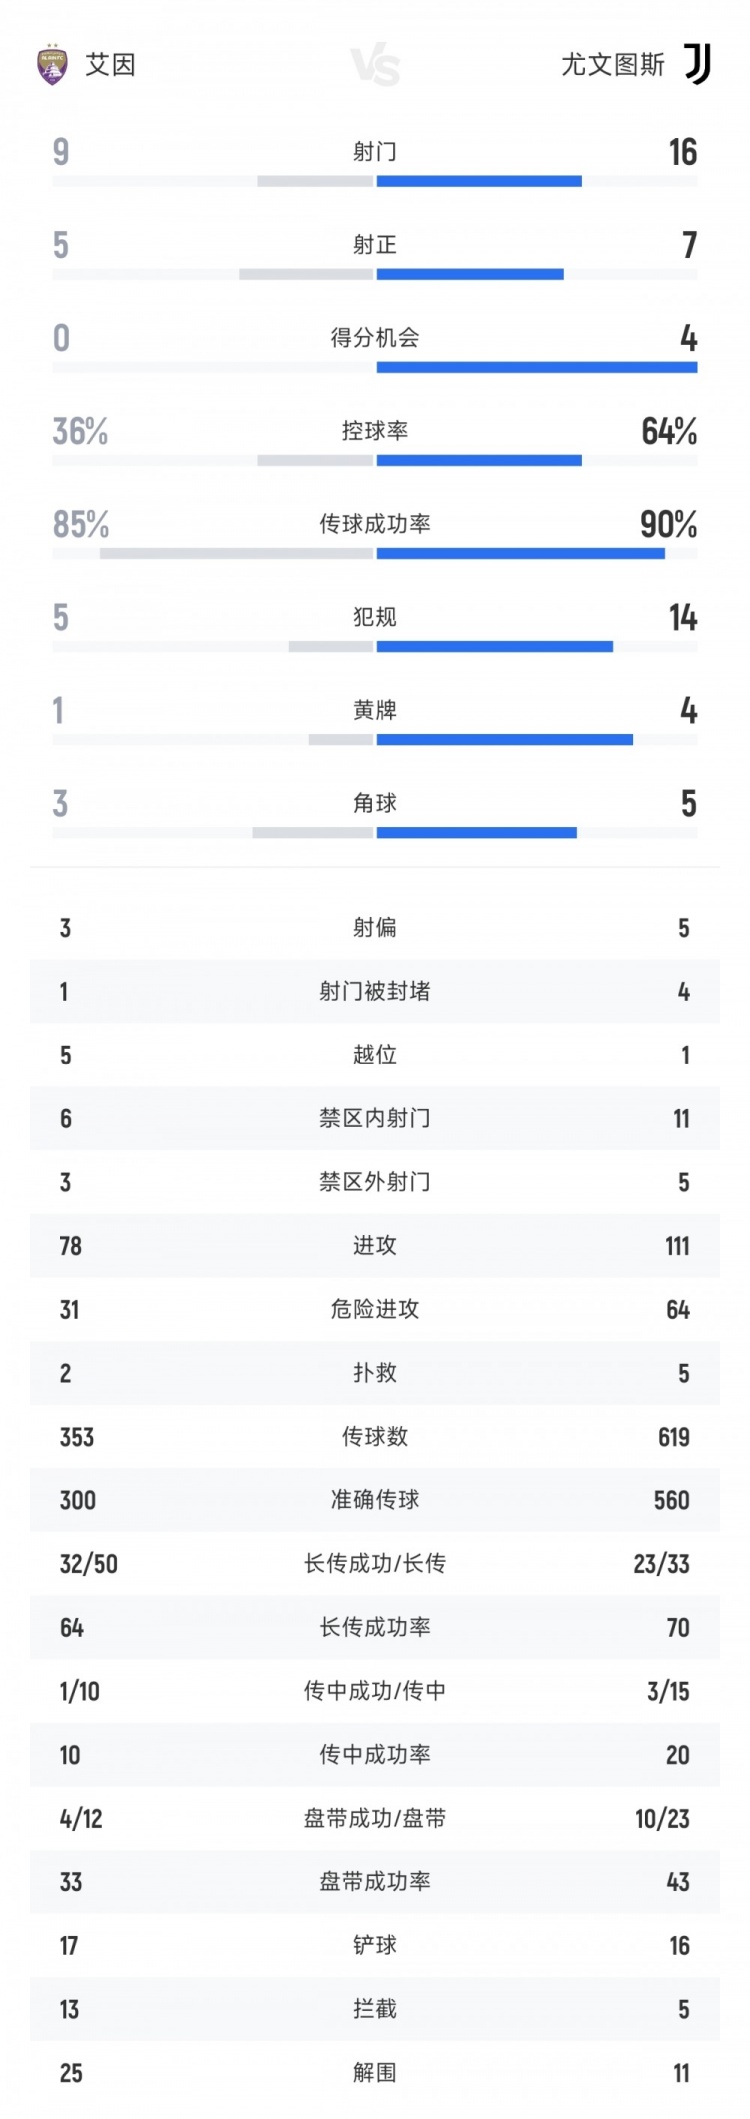Click the 射正 stat label
Viewport: 750px width, 2119px height.
[375, 245]
